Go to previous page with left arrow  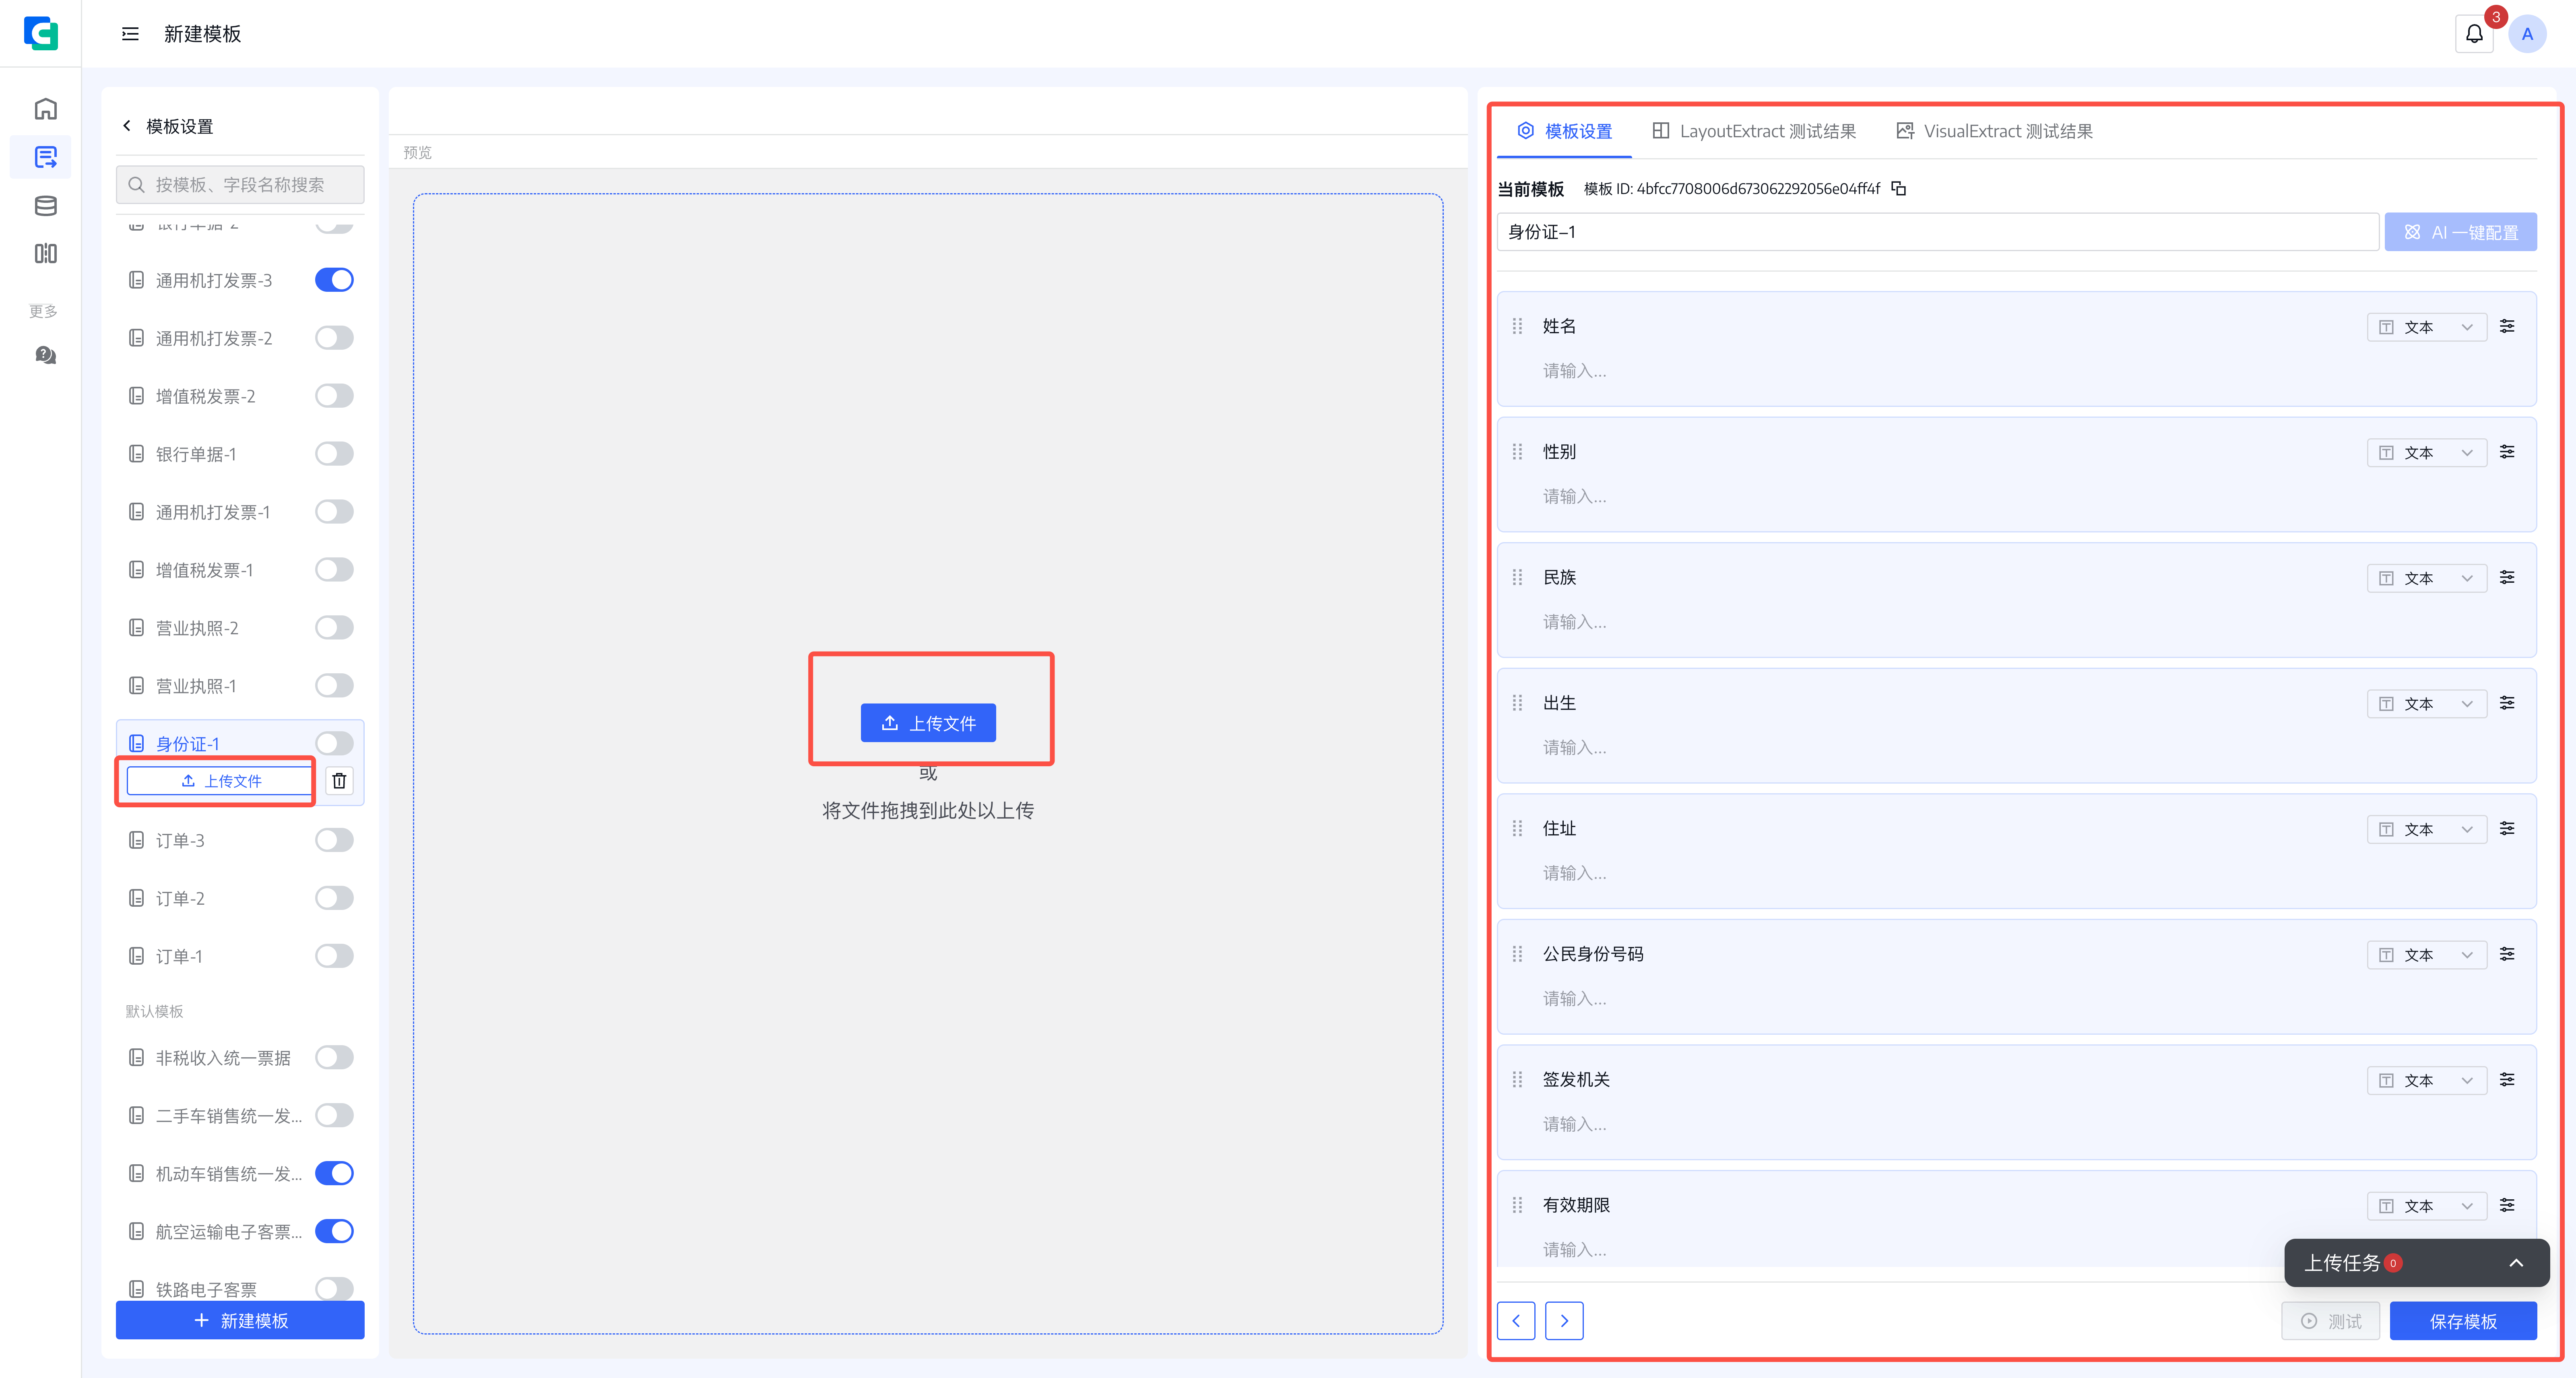pyautogui.click(x=1516, y=1321)
